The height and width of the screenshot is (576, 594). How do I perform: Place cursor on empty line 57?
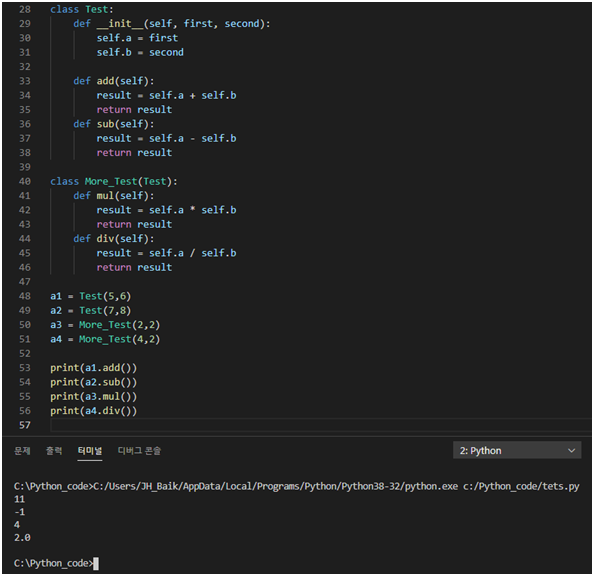click(320, 425)
